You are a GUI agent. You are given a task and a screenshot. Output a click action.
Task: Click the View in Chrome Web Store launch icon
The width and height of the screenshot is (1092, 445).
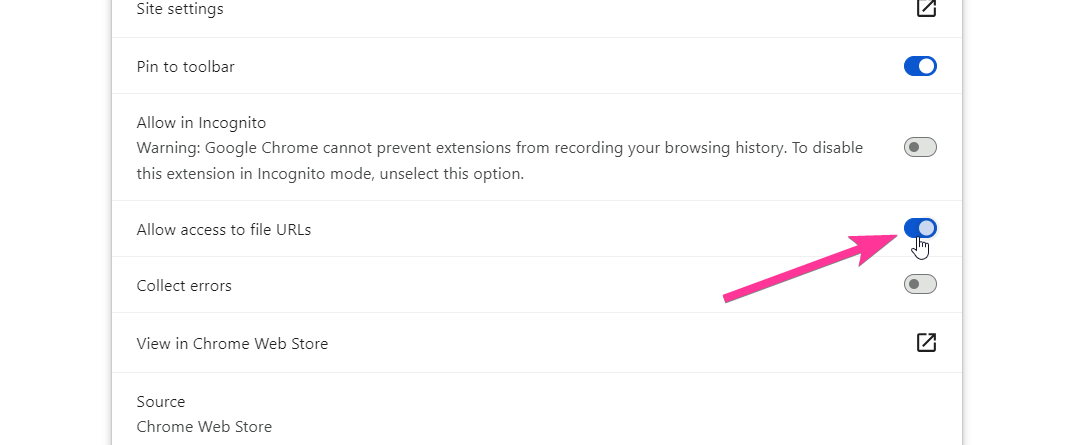(926, 343)
